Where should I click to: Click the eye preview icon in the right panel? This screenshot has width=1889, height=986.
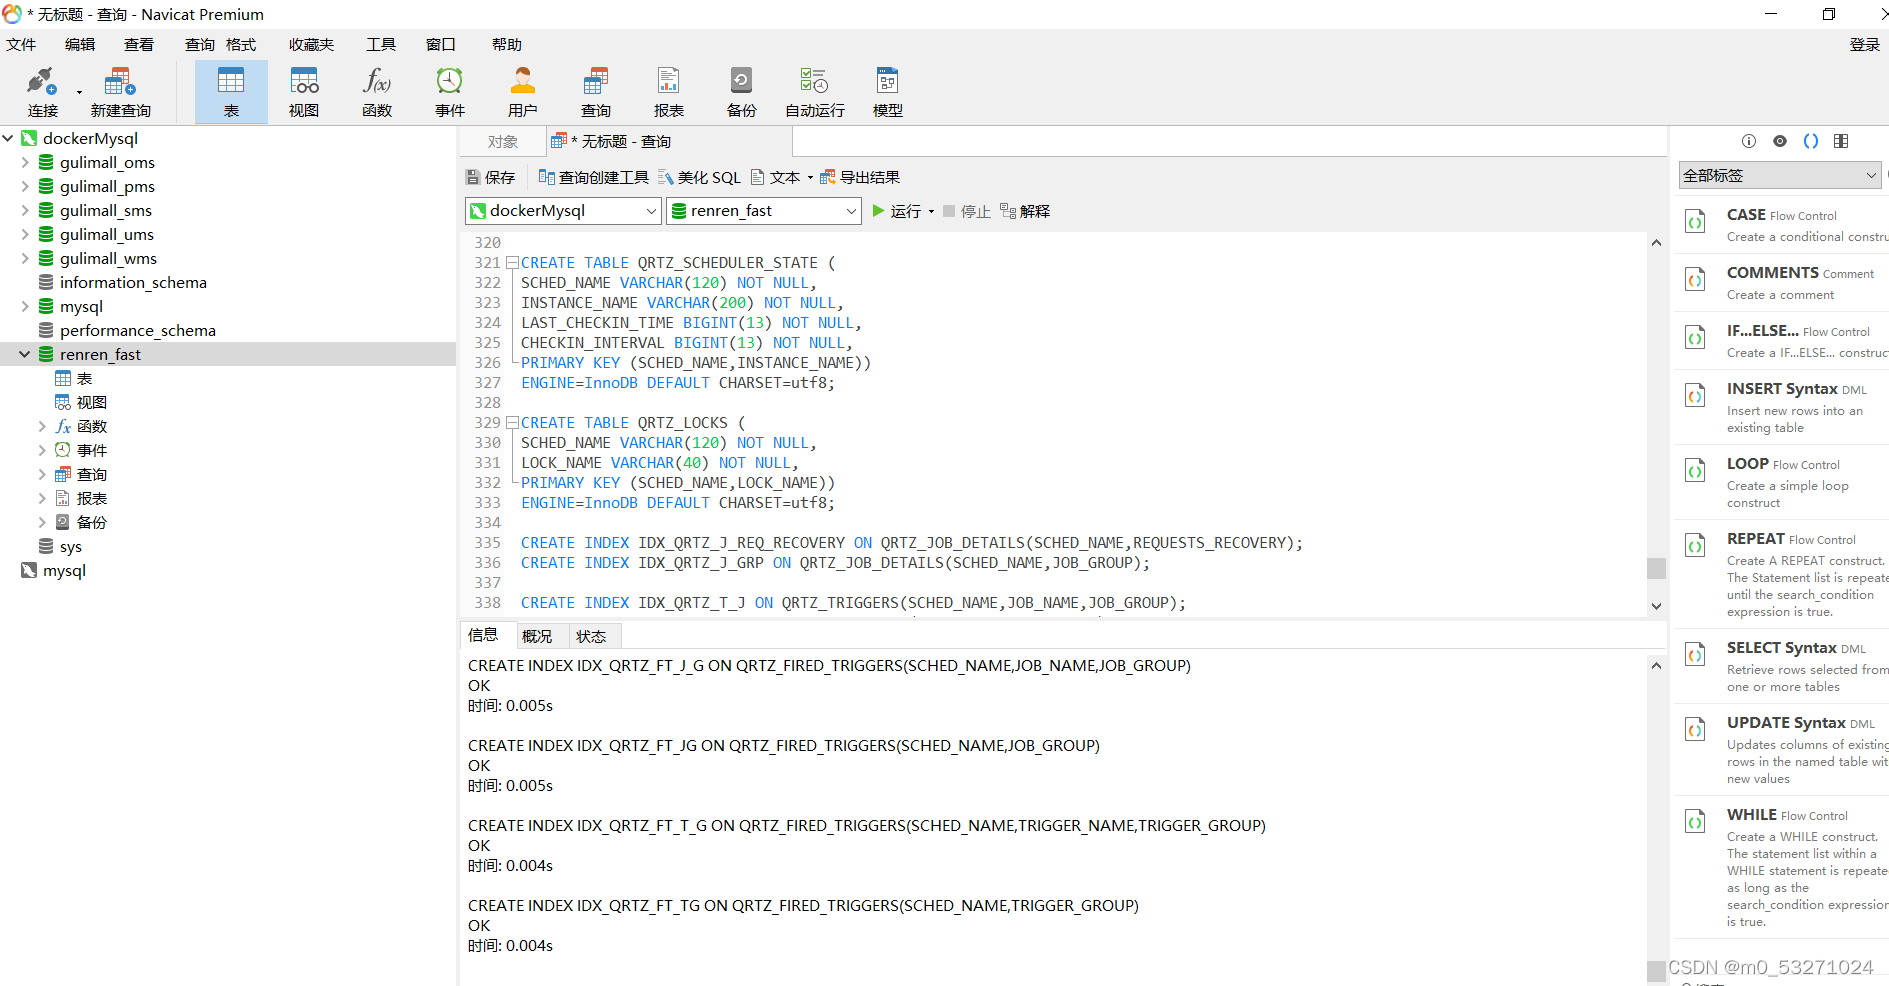coord(1780,141)
